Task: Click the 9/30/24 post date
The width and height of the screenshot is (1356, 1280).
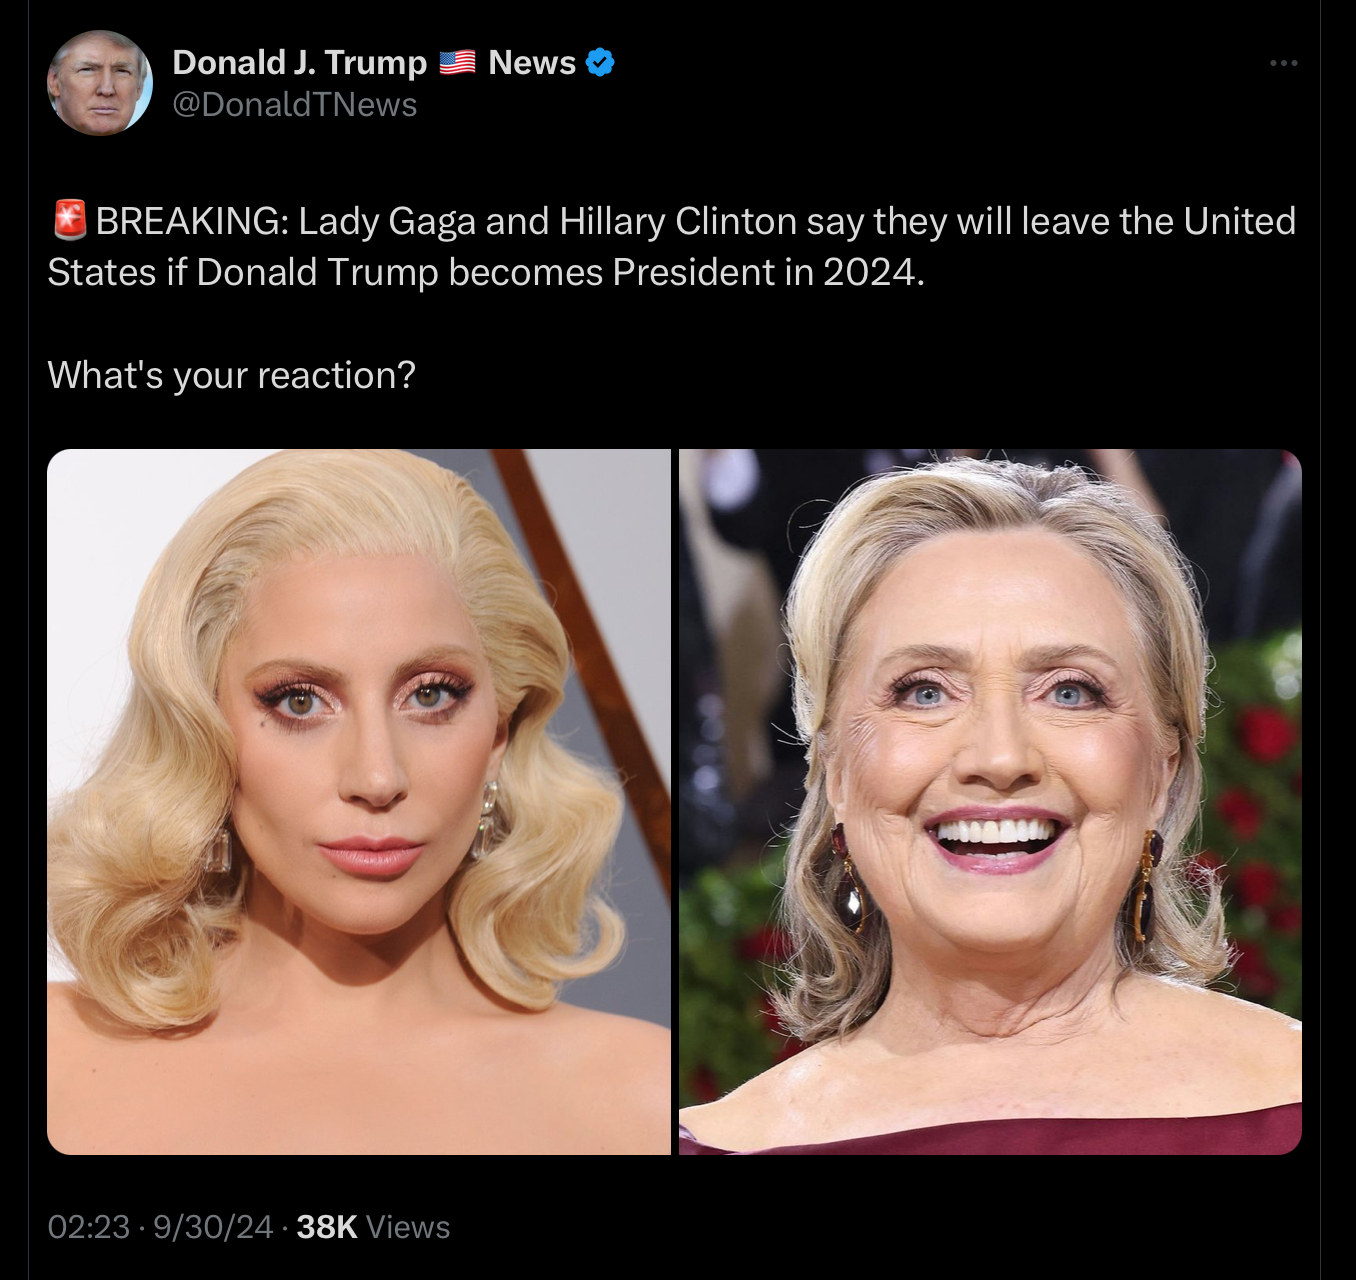Action: [213, 1227]
